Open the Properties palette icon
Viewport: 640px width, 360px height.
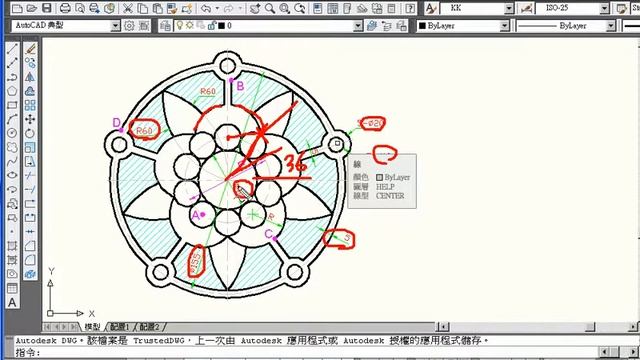[x=318, y=8]
